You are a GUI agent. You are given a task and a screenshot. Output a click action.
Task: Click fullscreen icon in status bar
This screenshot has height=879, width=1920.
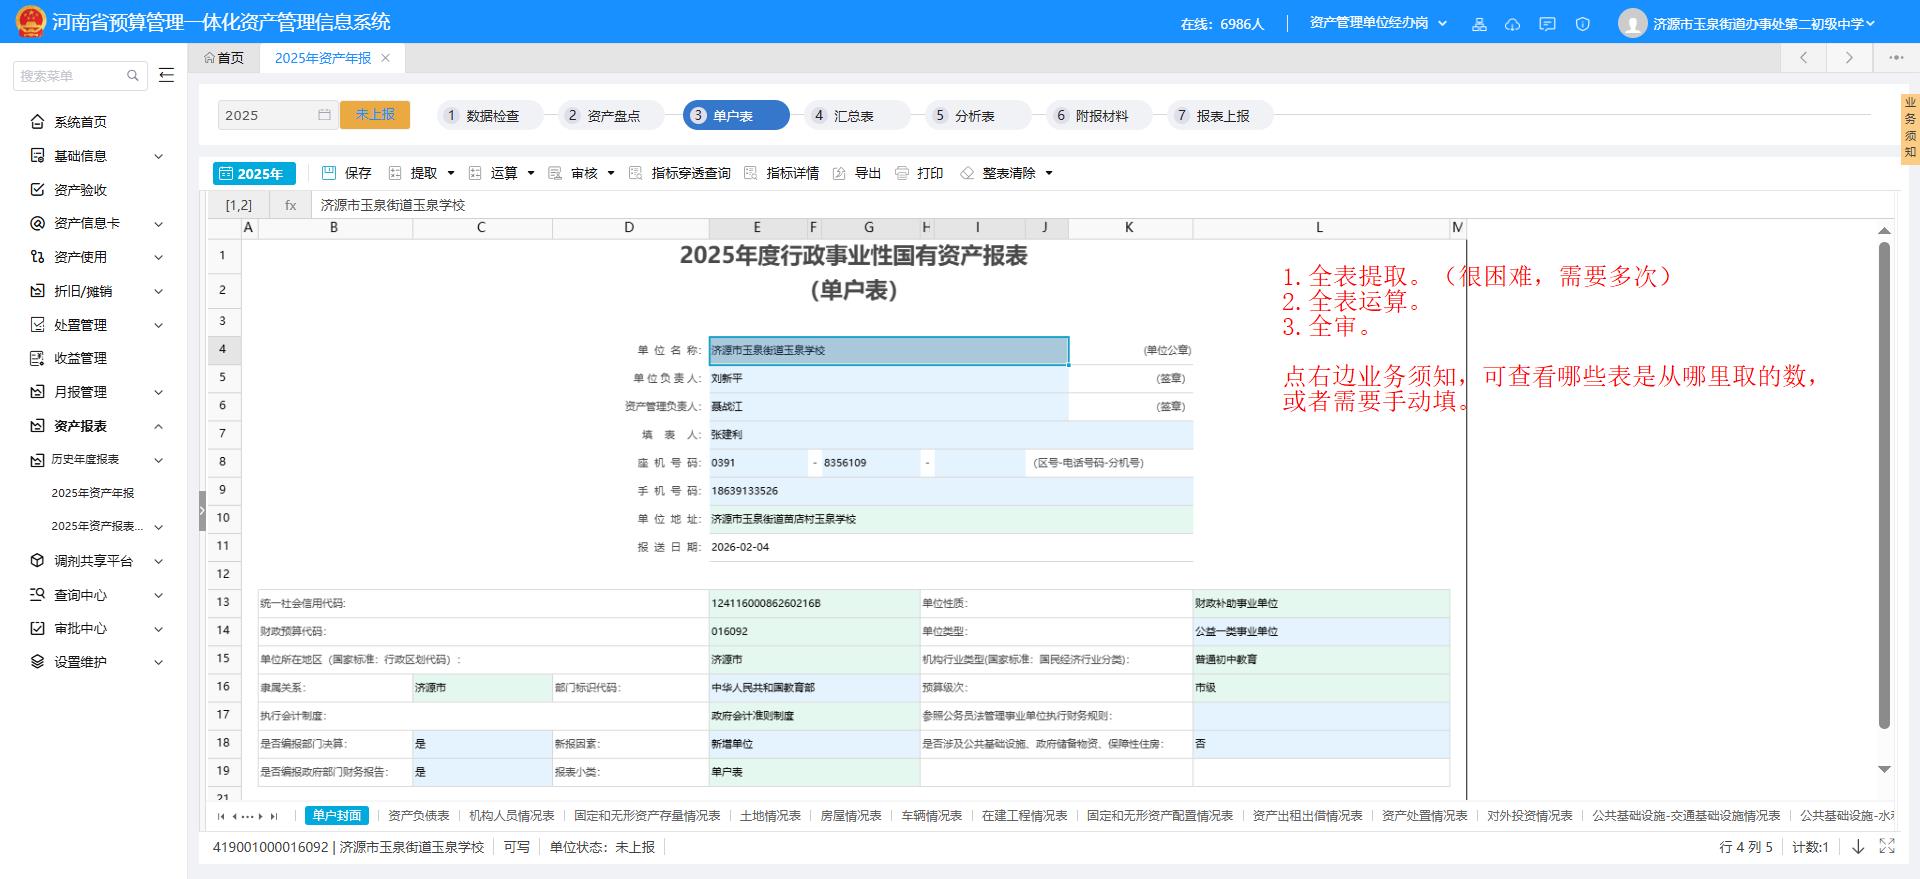1887,846
